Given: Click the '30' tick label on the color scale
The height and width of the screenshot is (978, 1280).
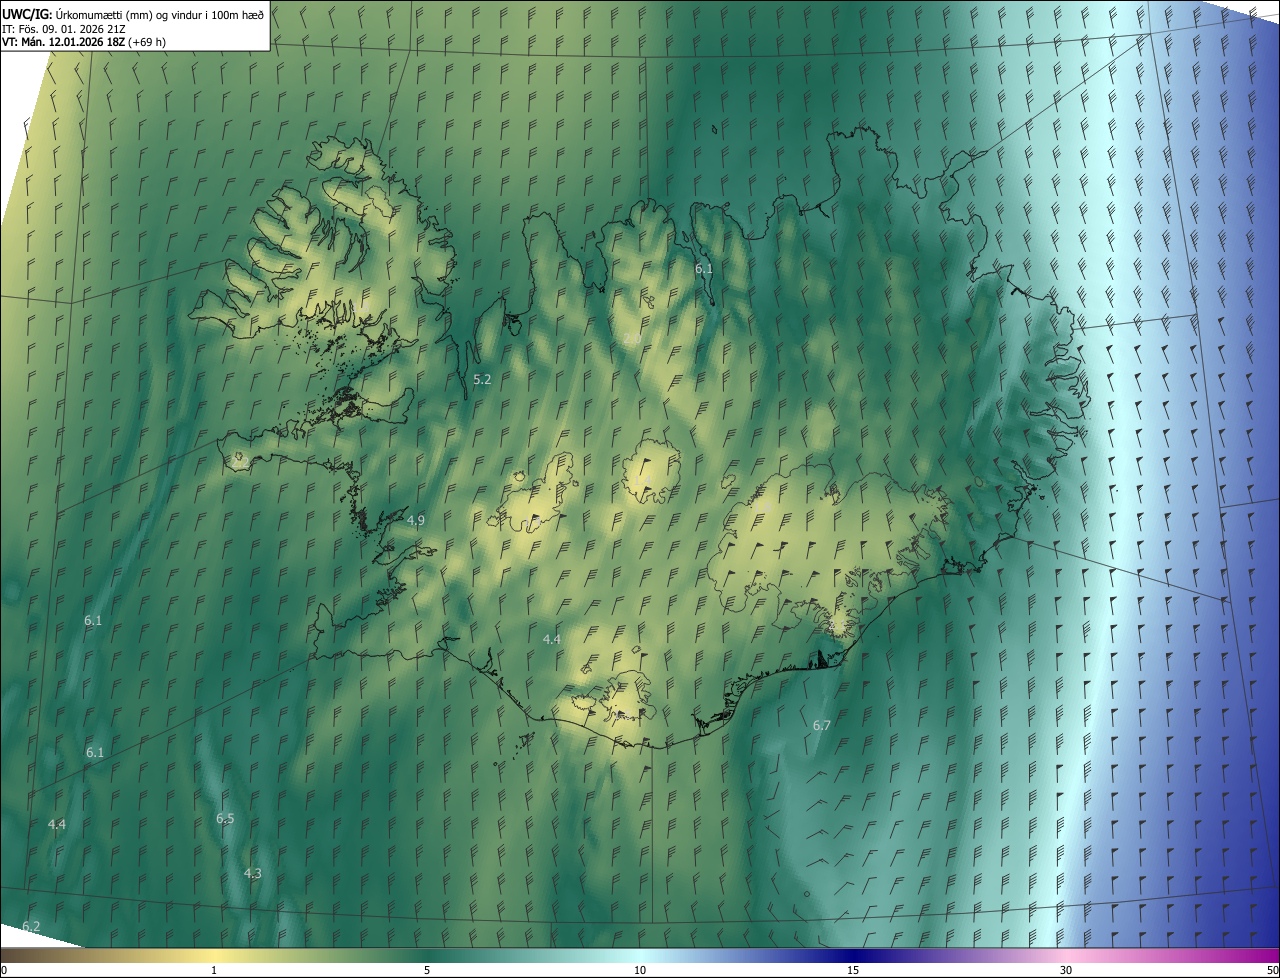Looking at the screenshot, I should click(x=1066, y=970).
